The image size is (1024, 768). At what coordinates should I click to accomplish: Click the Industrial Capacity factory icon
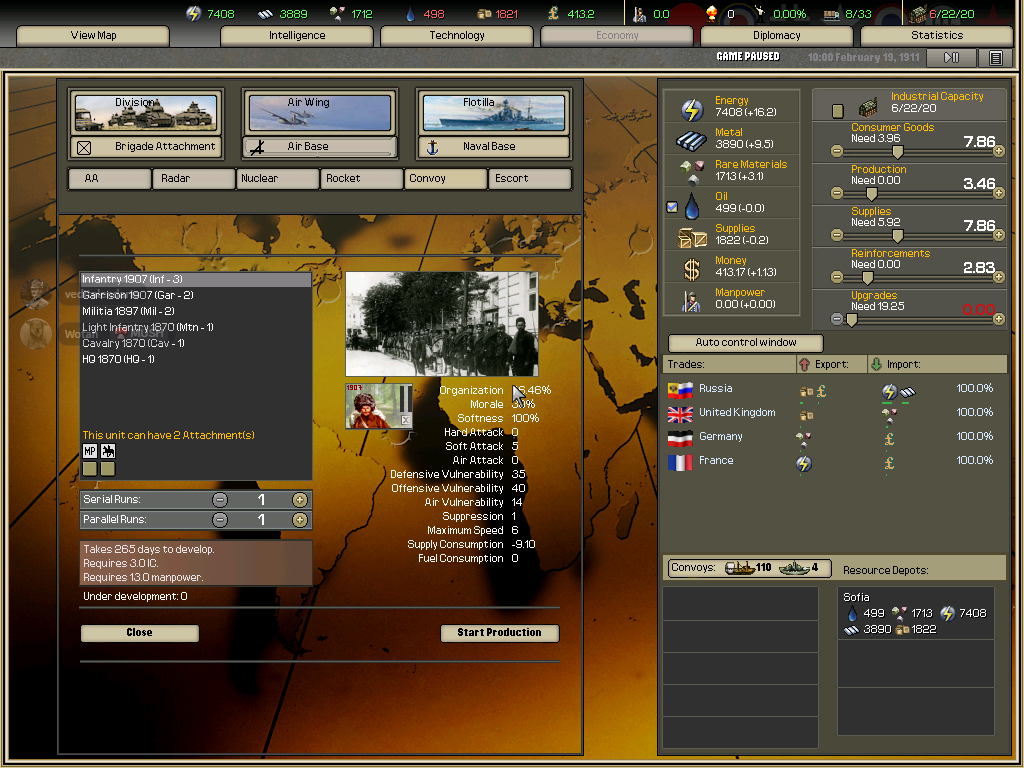[x=867, y=107]
